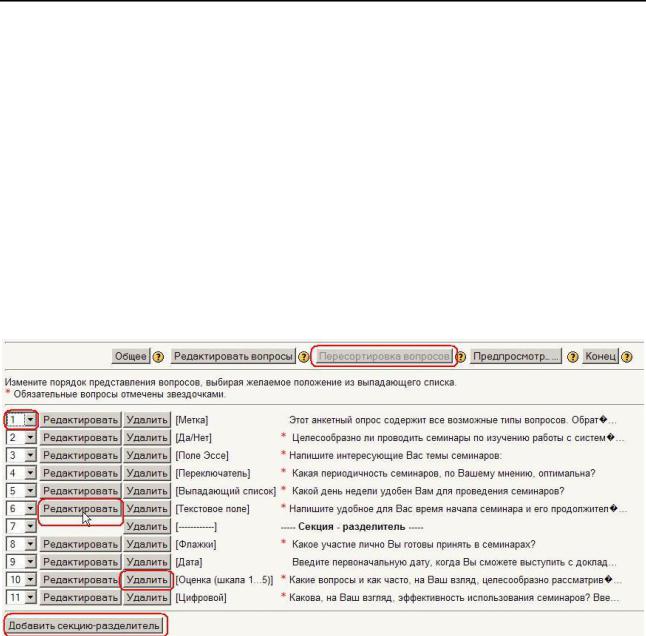Delete the [Флажки] question
646x636 pixels.
147,544
